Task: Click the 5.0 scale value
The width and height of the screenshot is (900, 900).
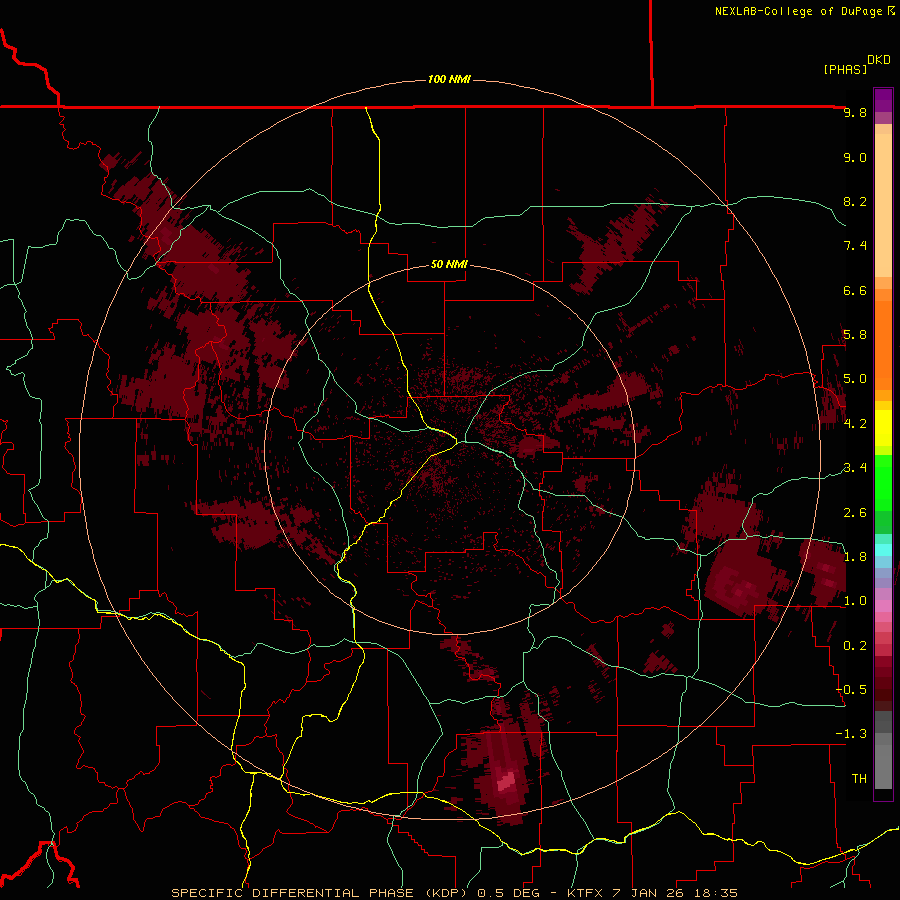Action: [x=855, y=379]
